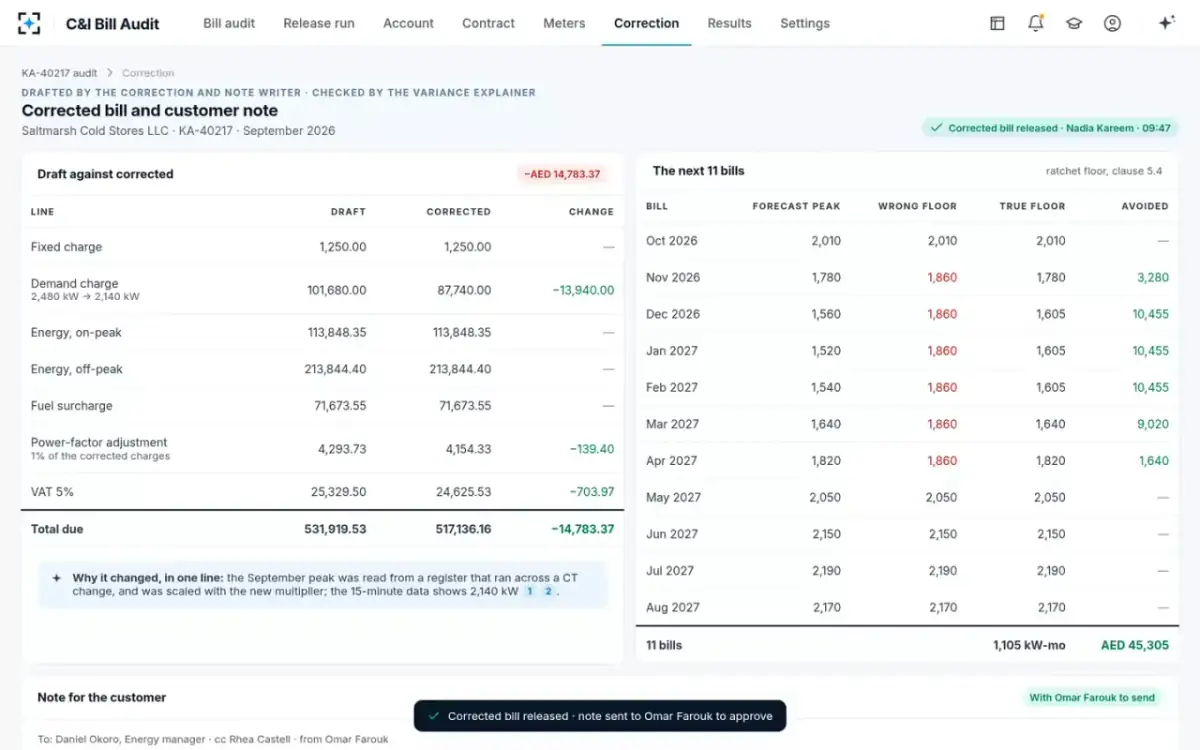Viewport: 1200px width, 750px height.
Task: Open the sparkle AI assistant icon
Action: click(x=1166, y=23)
